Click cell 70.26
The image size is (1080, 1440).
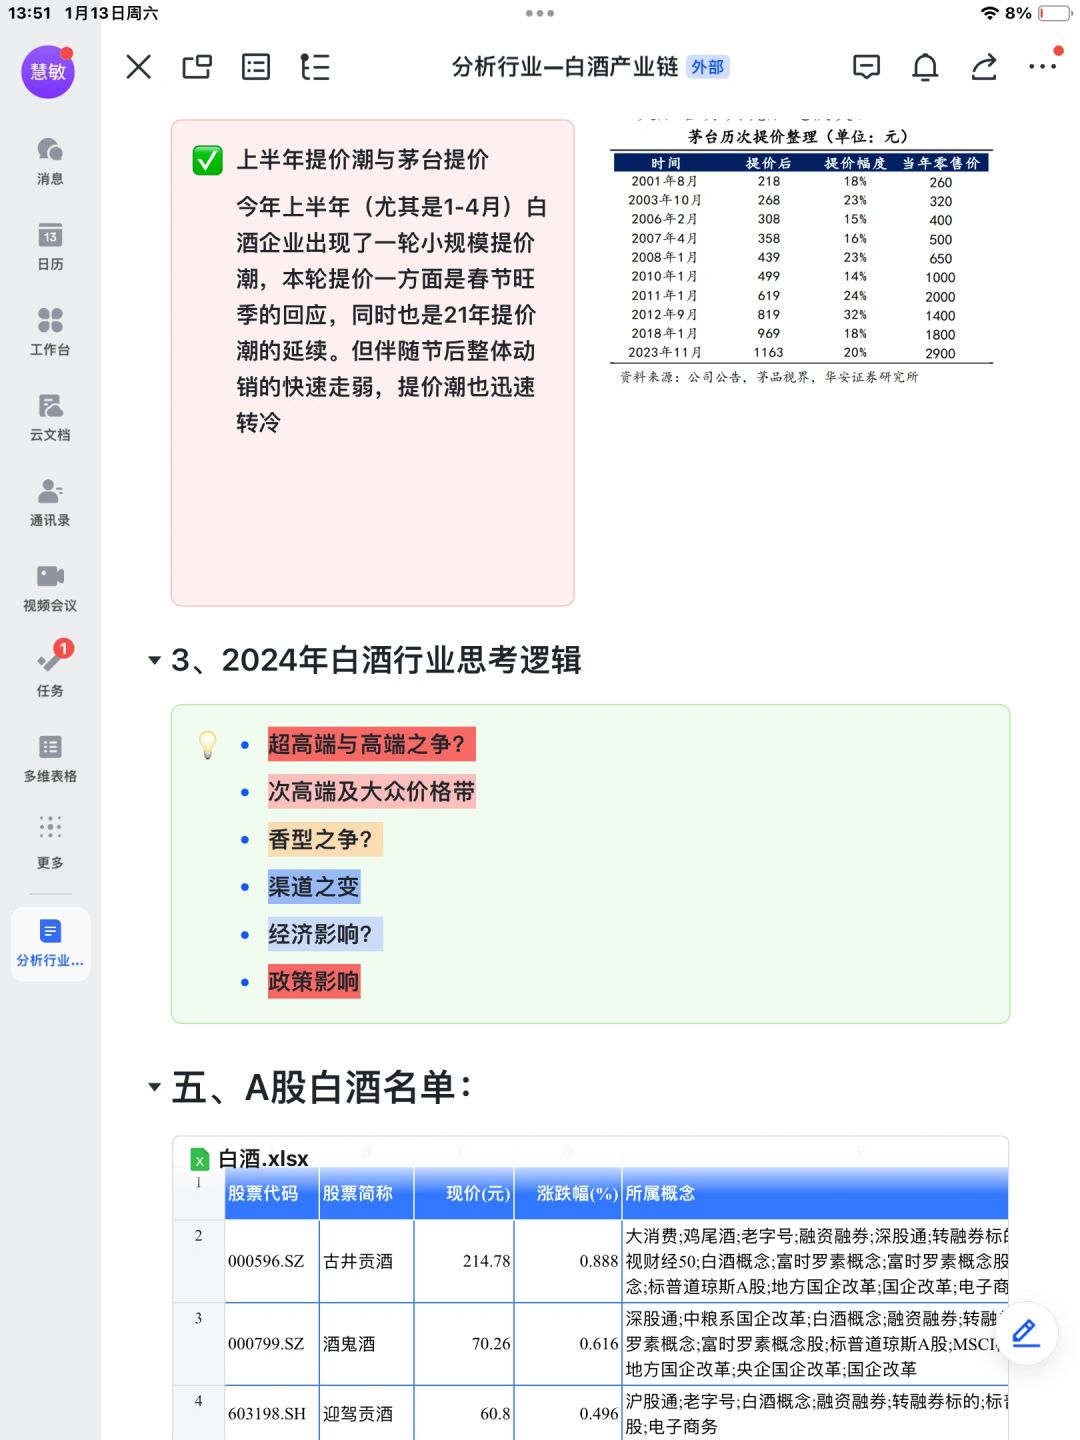coord(464,1344)
